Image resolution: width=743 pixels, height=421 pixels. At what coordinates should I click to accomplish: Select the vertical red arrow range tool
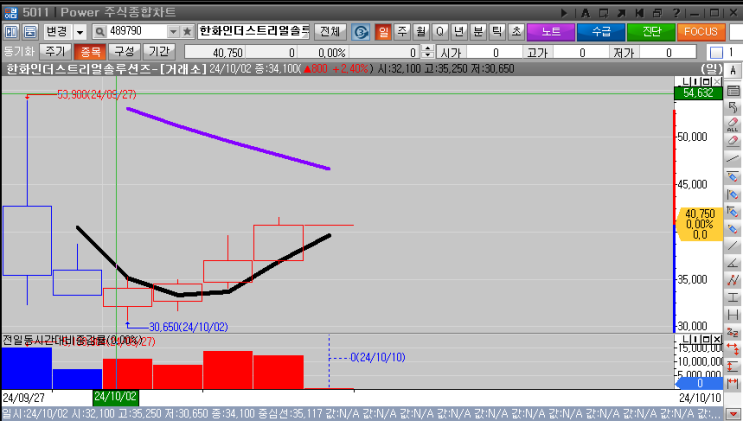733,366
